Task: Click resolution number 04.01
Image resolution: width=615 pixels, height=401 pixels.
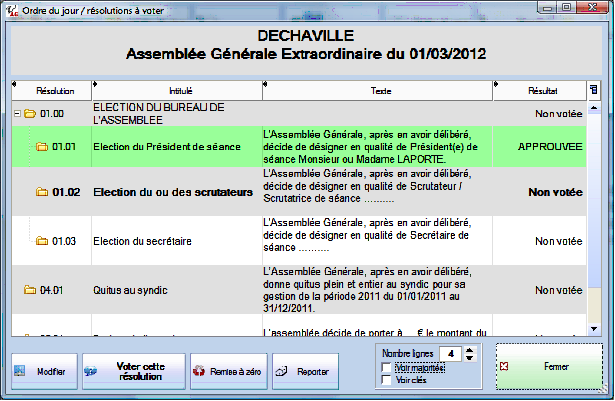Action: 51,290
